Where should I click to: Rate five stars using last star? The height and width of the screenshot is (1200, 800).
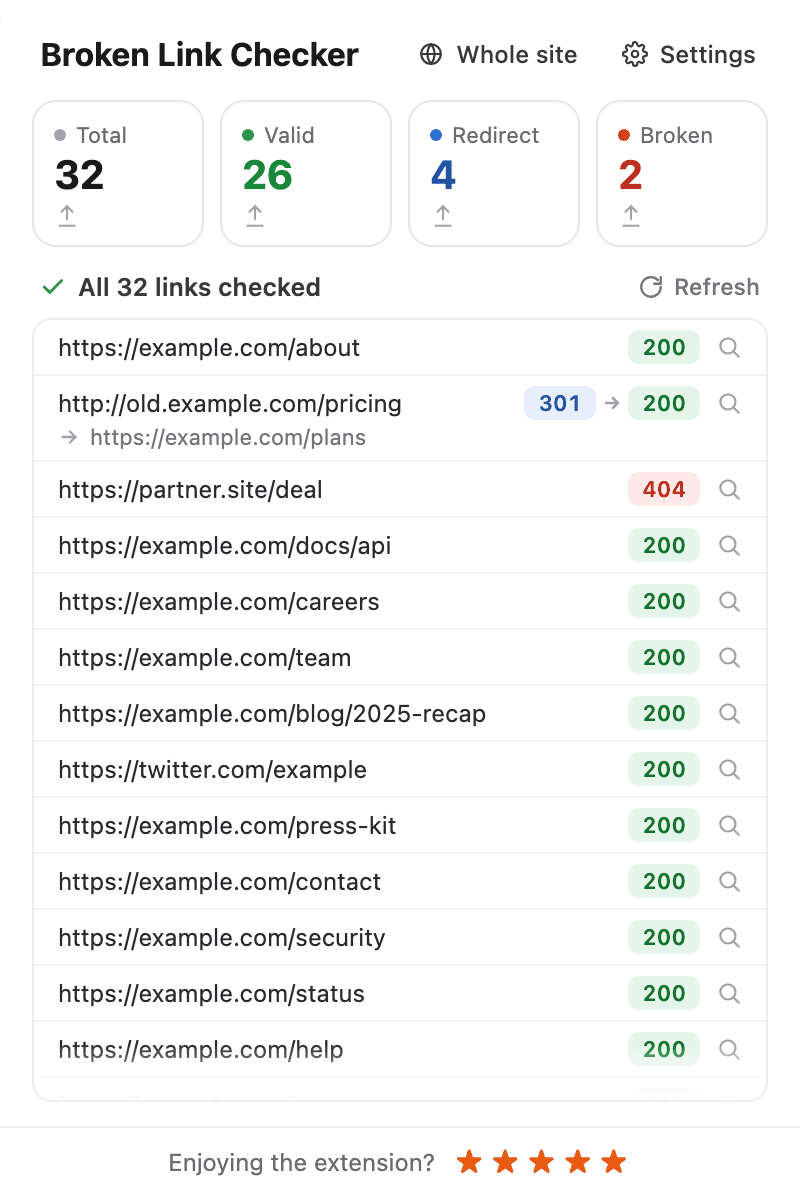pos(614,1162)
